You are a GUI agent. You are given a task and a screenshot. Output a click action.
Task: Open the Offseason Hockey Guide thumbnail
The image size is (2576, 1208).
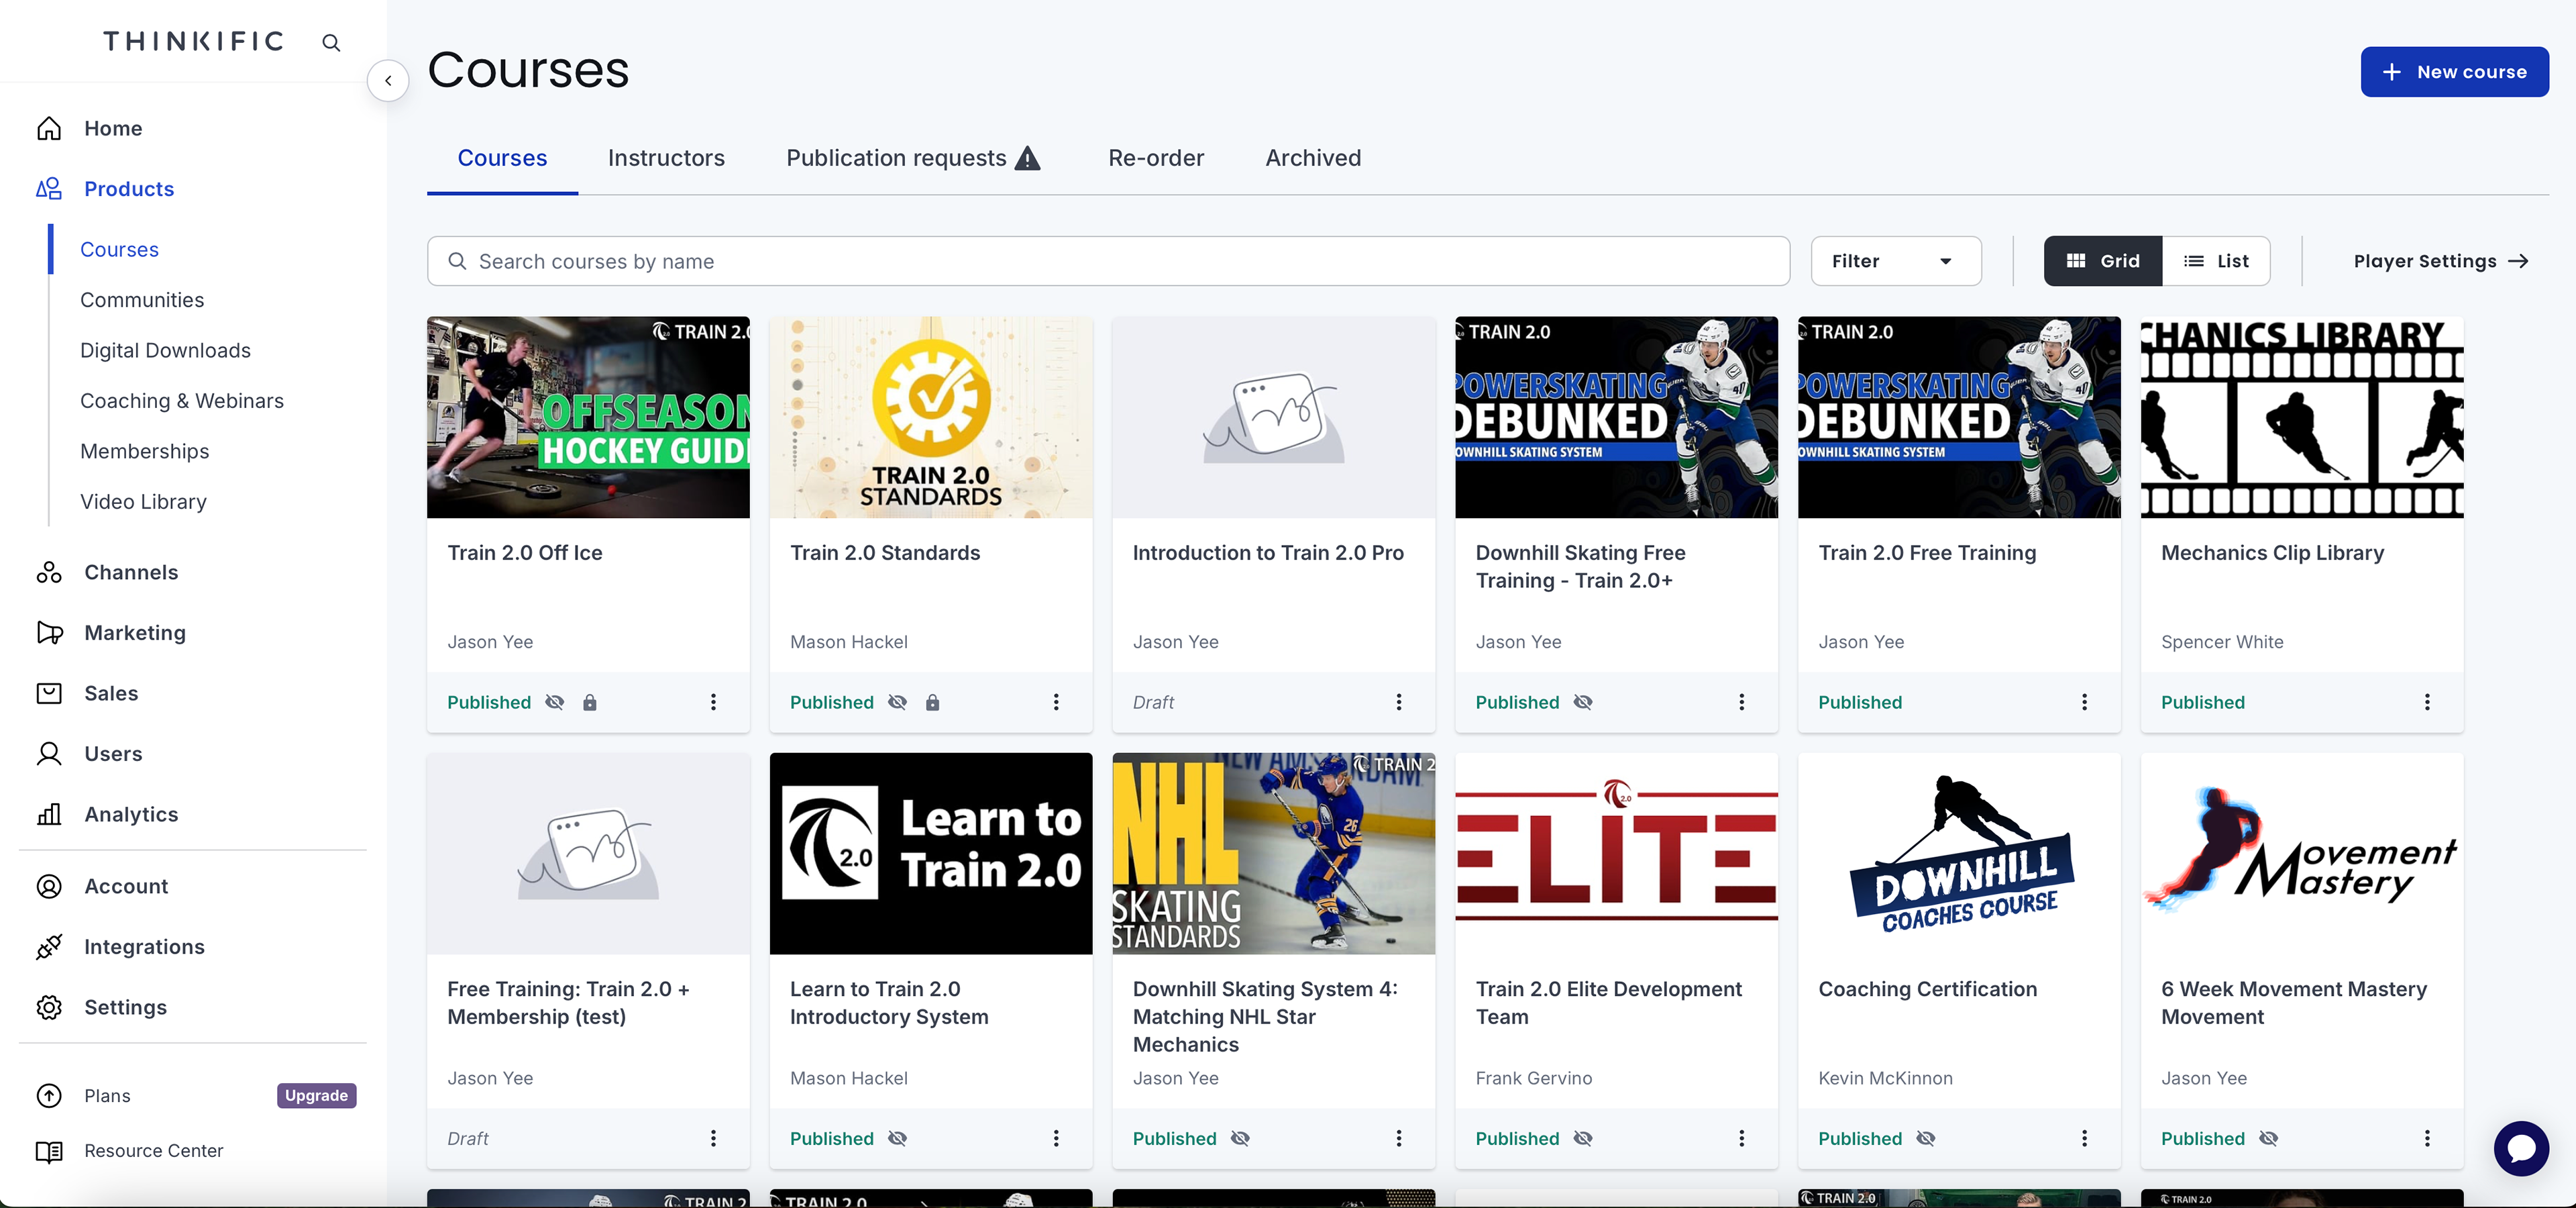(x=588, y=418)
